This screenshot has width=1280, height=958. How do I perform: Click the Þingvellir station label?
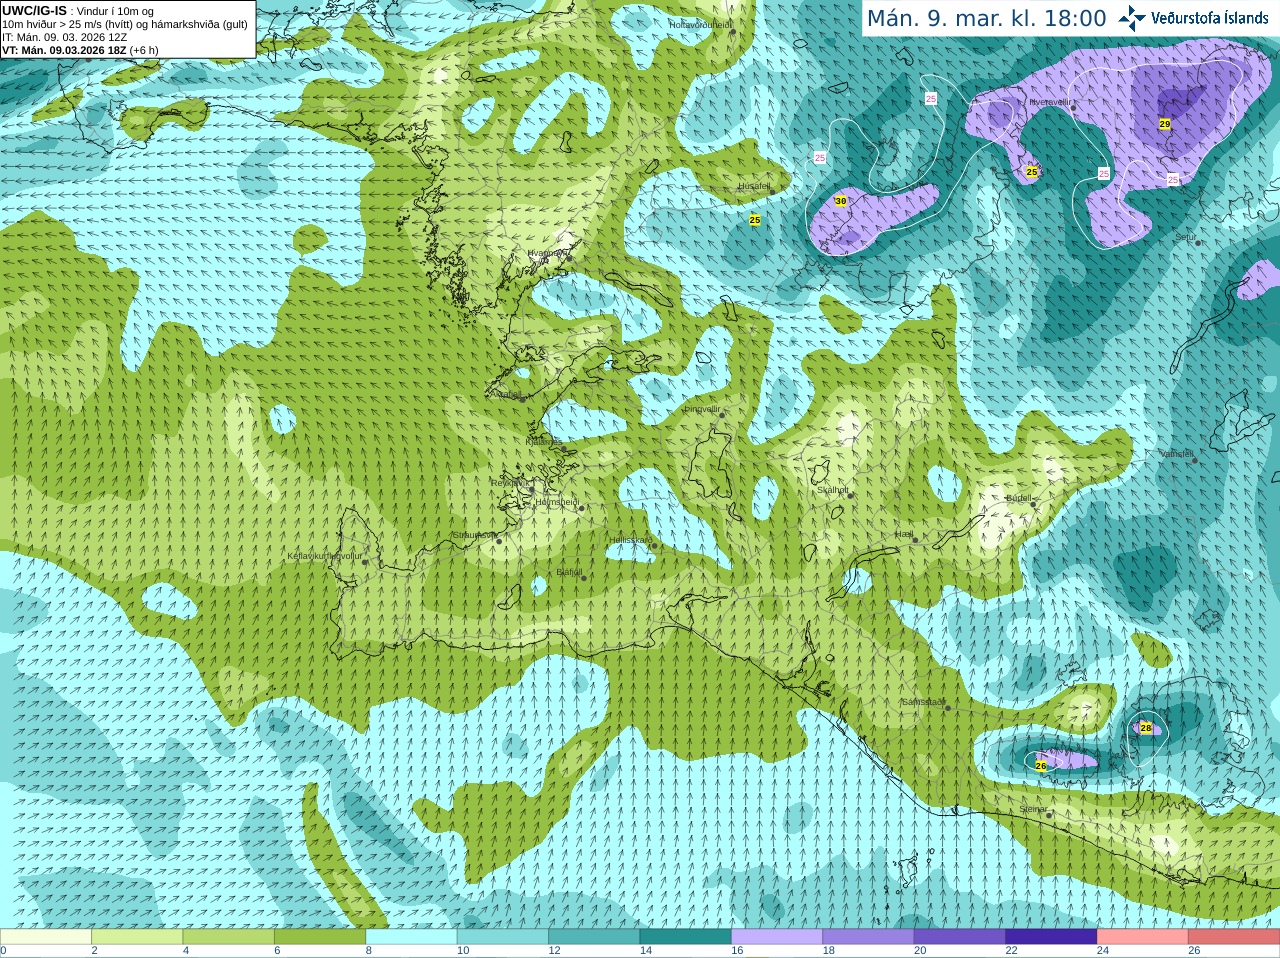(x=702, y=409)
